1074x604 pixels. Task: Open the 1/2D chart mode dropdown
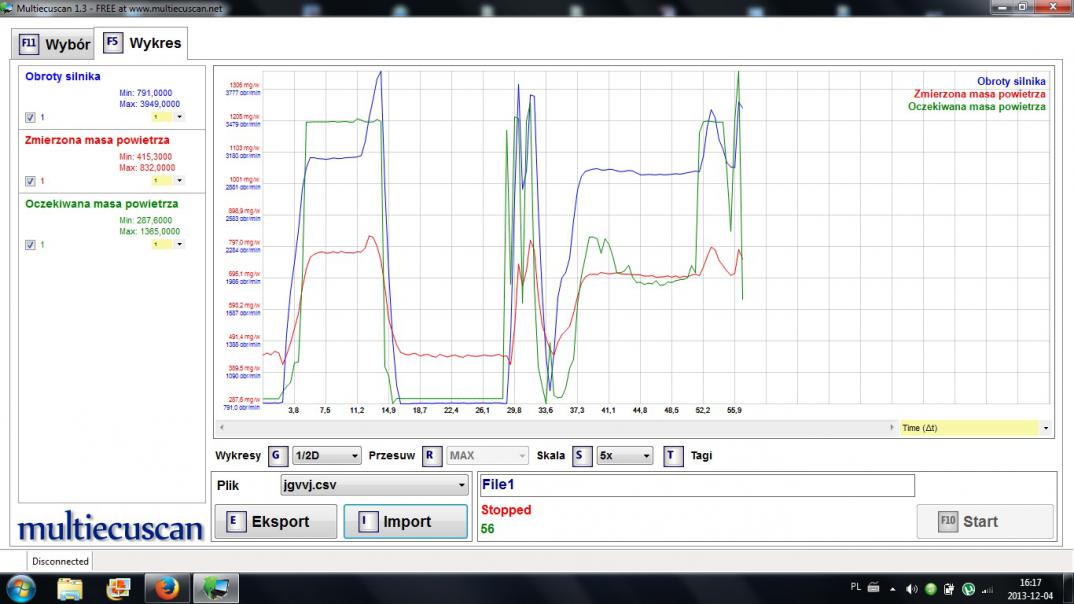pyautogui.click(x=326, y=456)
